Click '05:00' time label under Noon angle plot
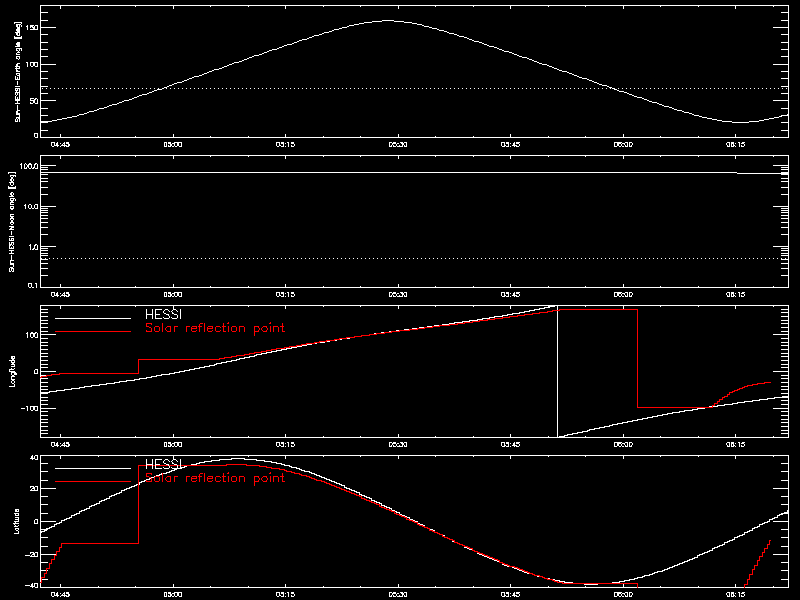800x600 pixels. click(x=173, y=294)
